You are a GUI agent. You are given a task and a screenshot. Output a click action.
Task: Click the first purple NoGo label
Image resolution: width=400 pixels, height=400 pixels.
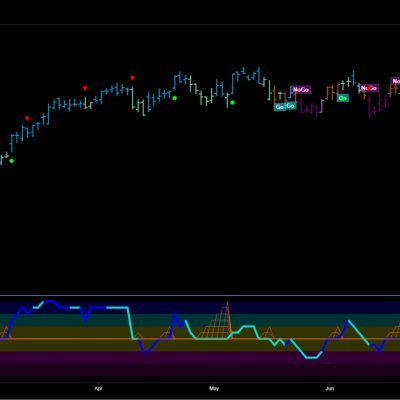coord(301,90)
